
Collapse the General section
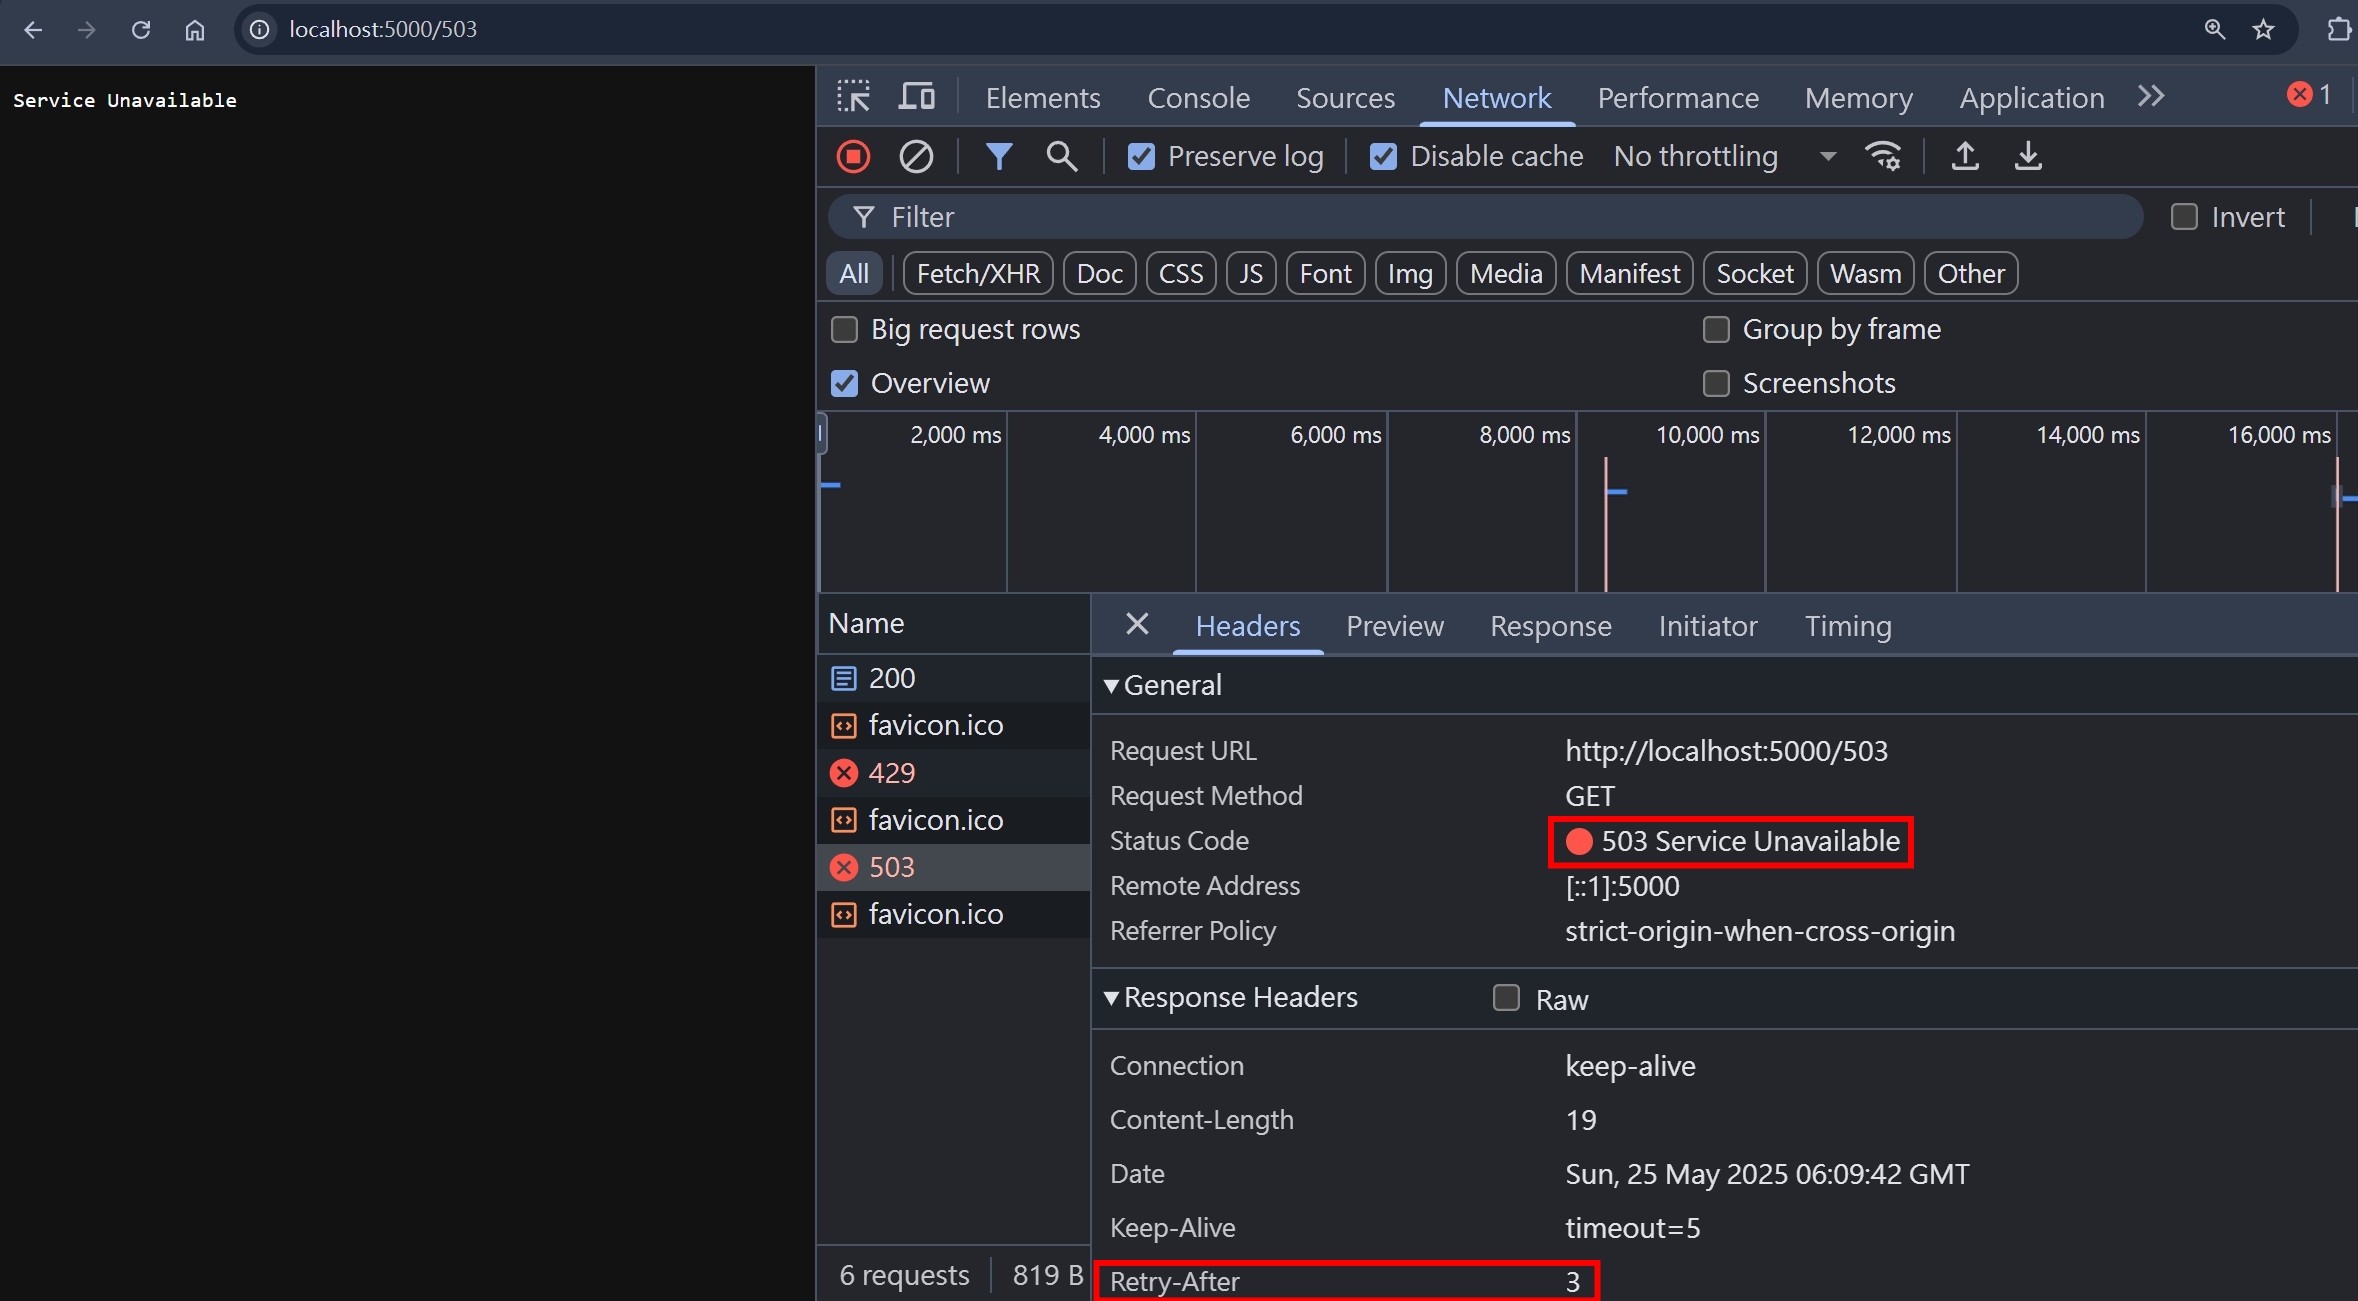(x=1163, y=685)
